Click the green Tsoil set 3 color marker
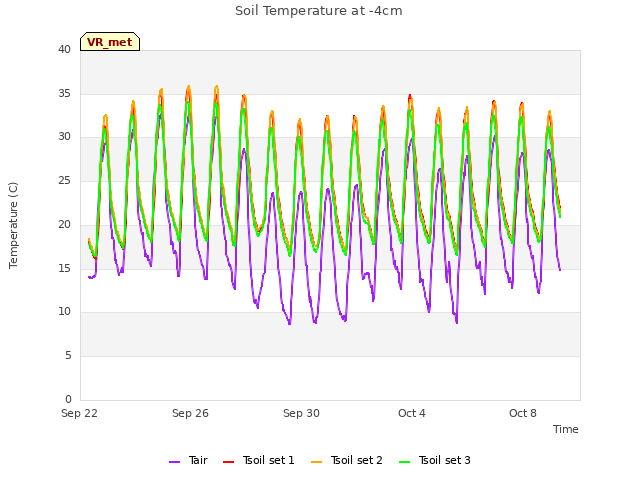This screenshot has height=480, width=640. (404, 462)
